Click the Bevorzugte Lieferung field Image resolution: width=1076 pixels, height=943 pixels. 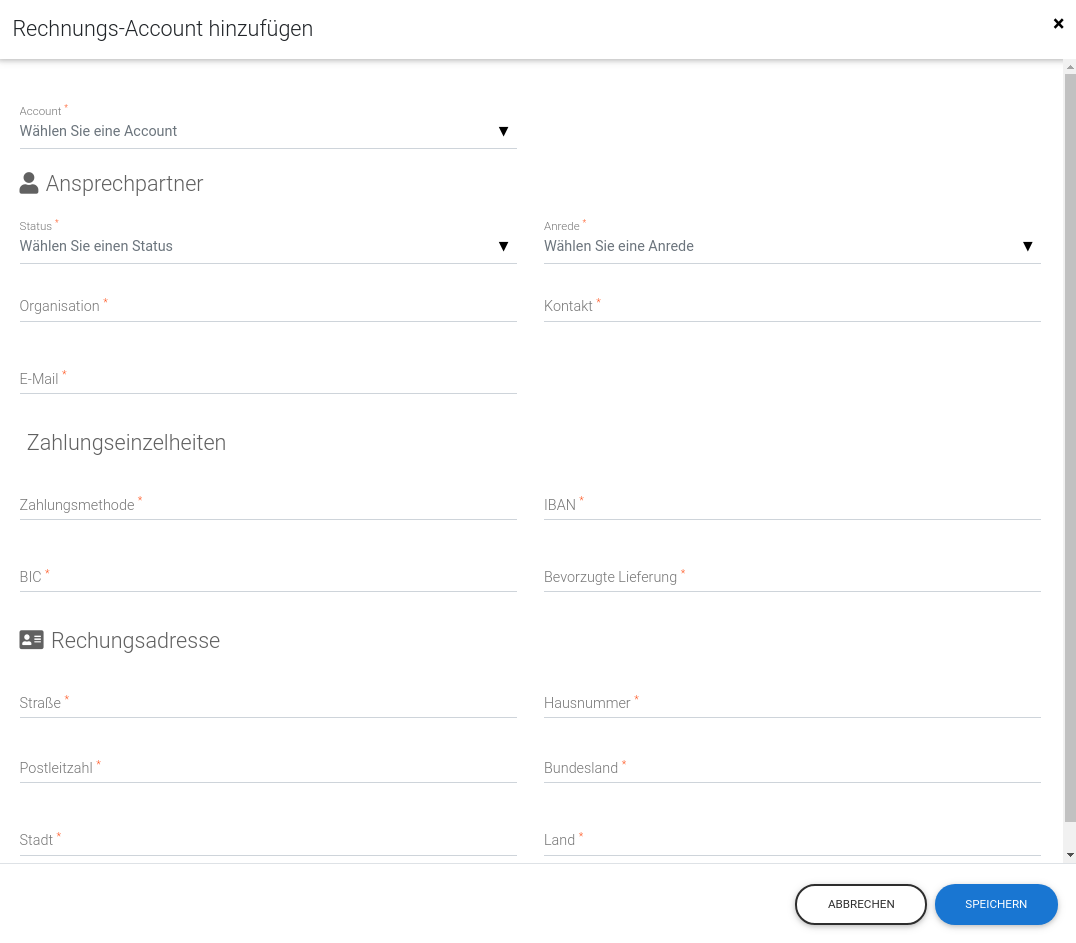[791, 577]
